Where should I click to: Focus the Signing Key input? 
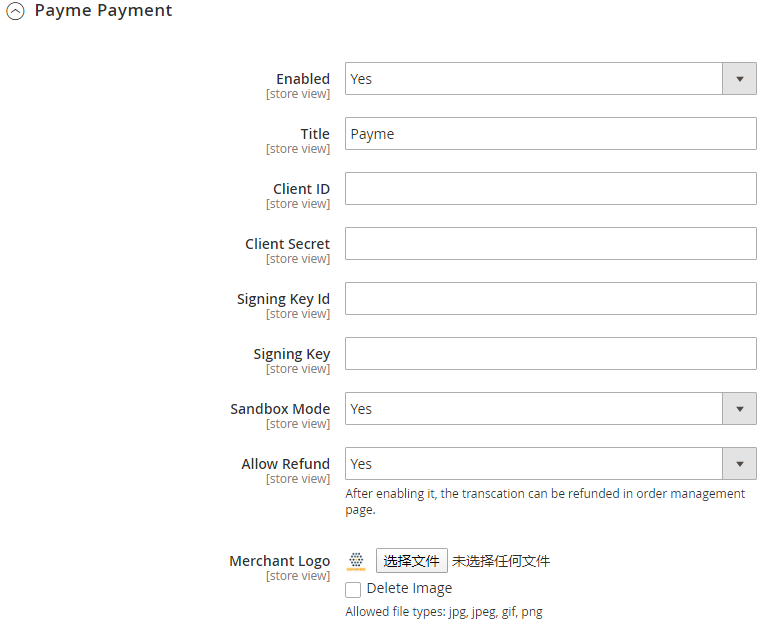[x=550, y=354]
